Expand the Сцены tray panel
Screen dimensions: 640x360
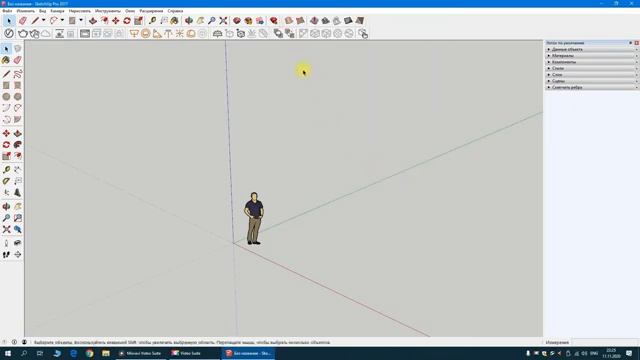pos(592,81)
